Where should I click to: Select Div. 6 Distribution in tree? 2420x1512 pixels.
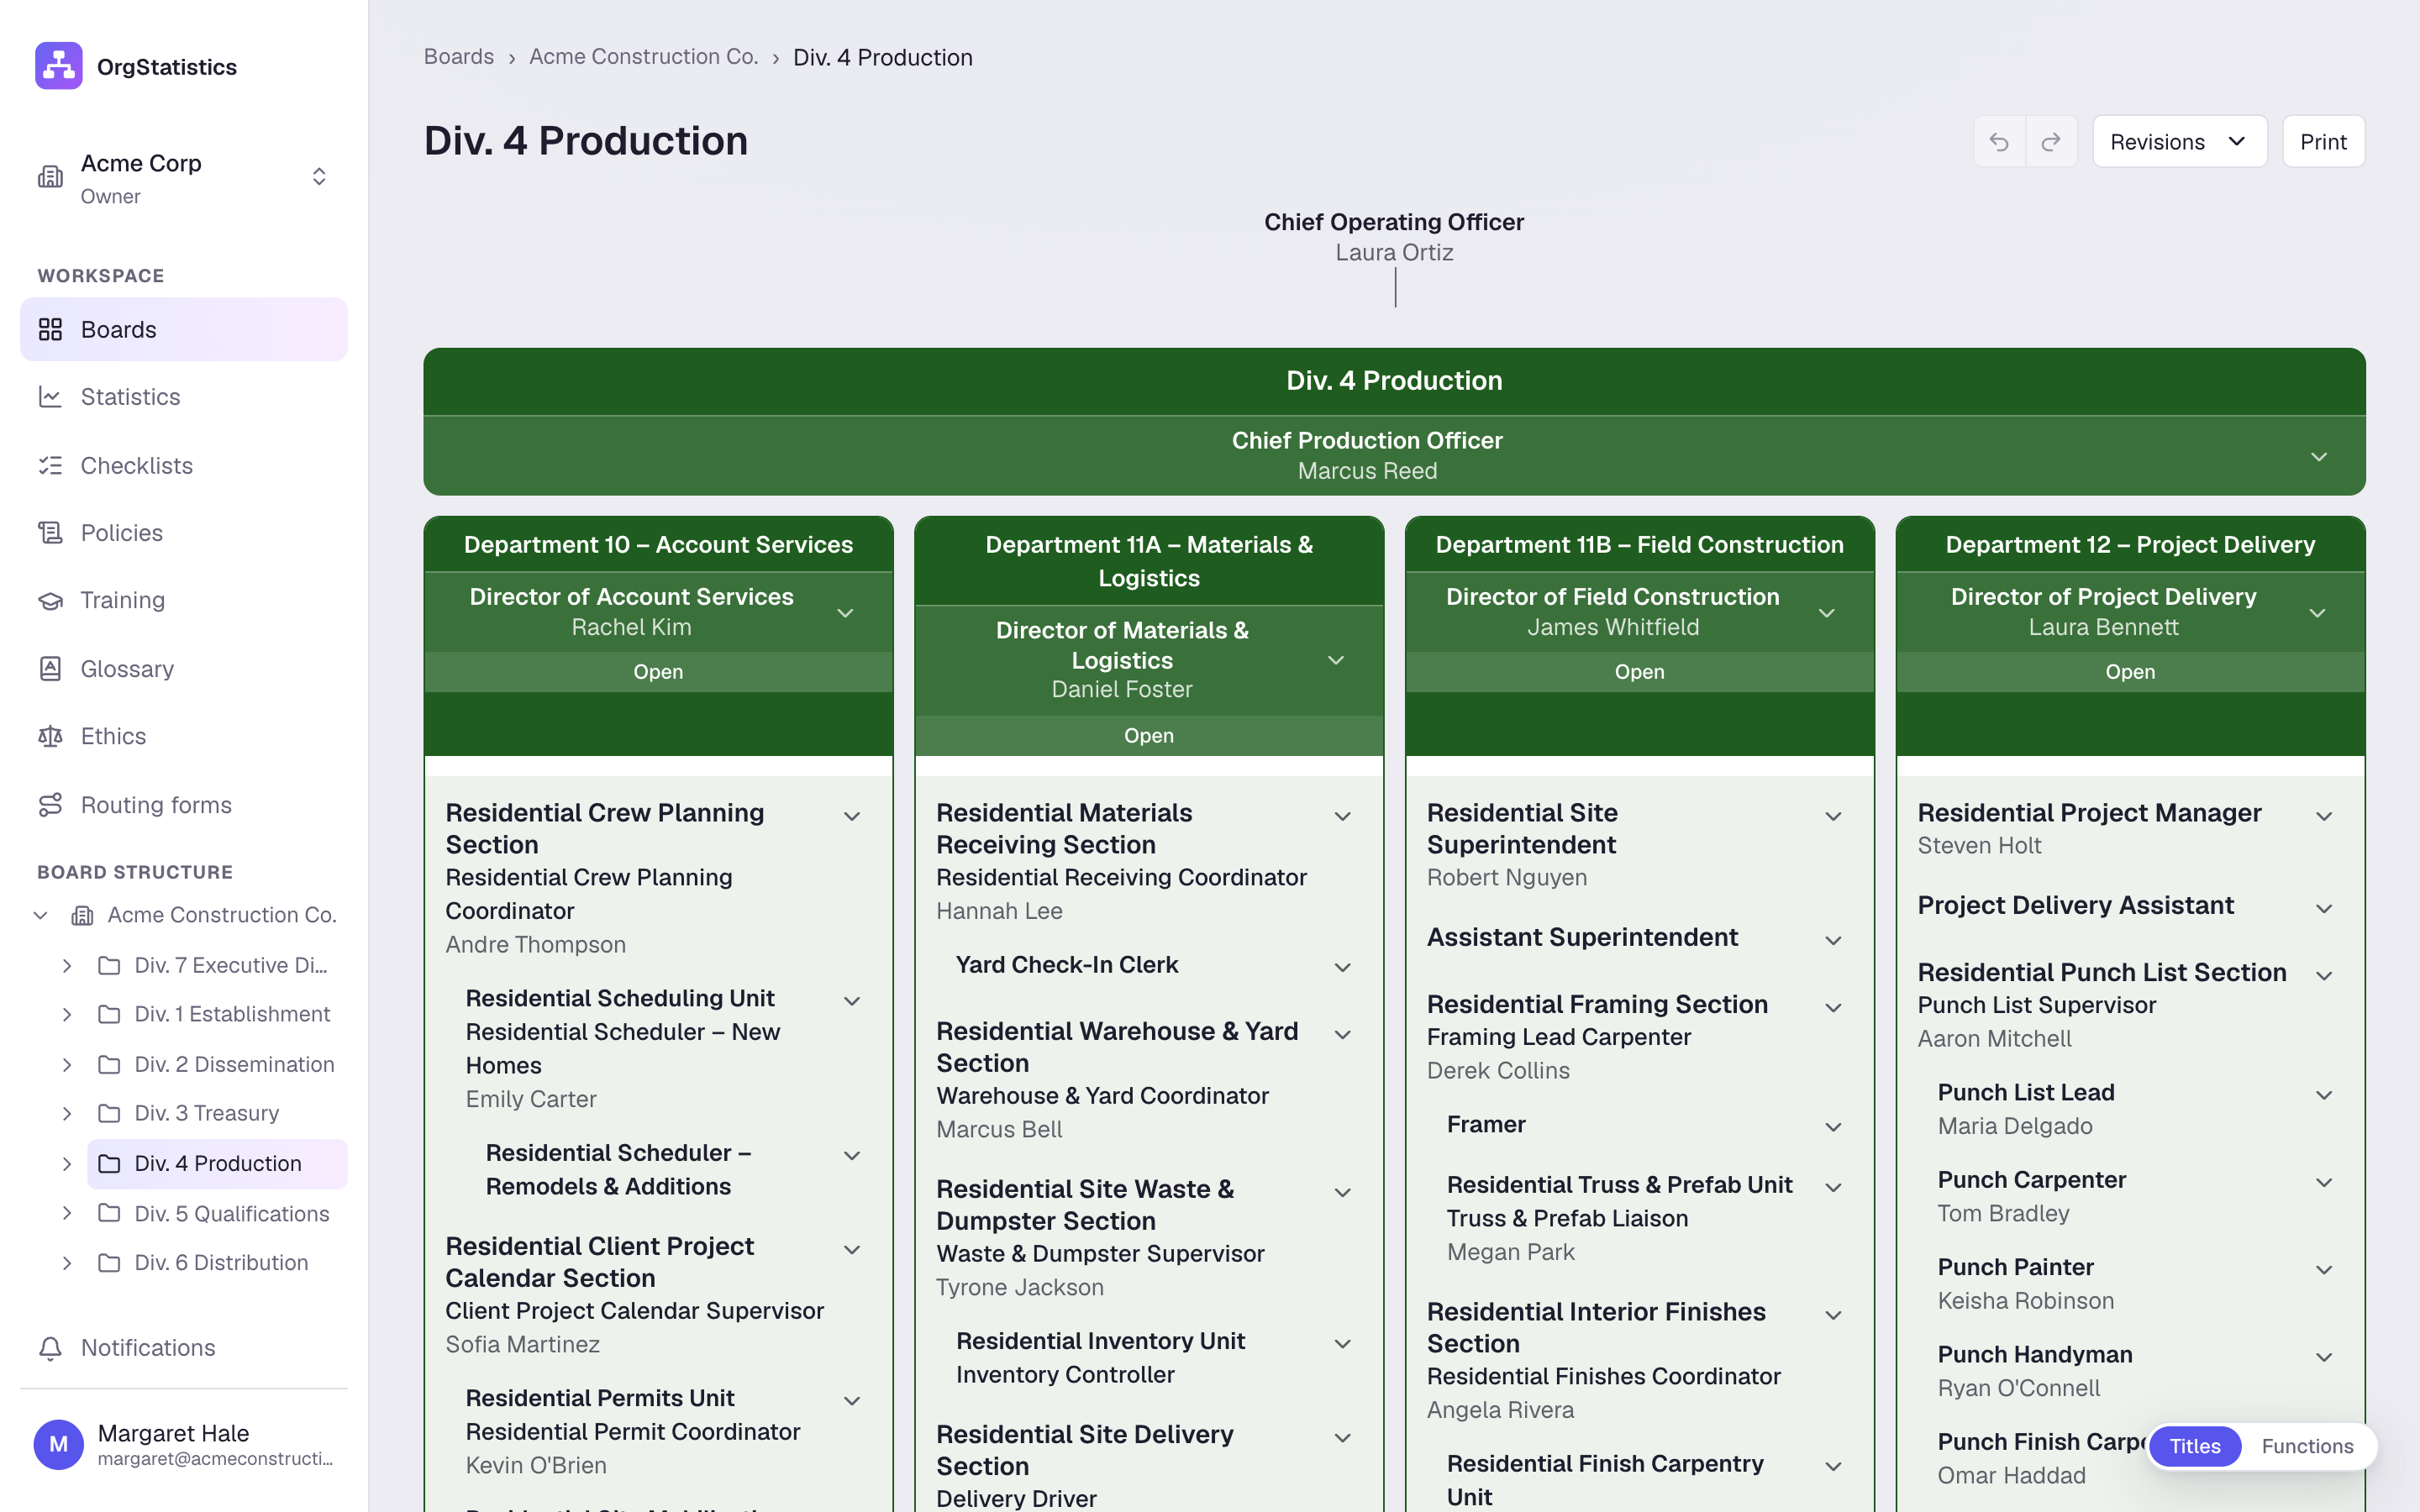coord(217,1262)
